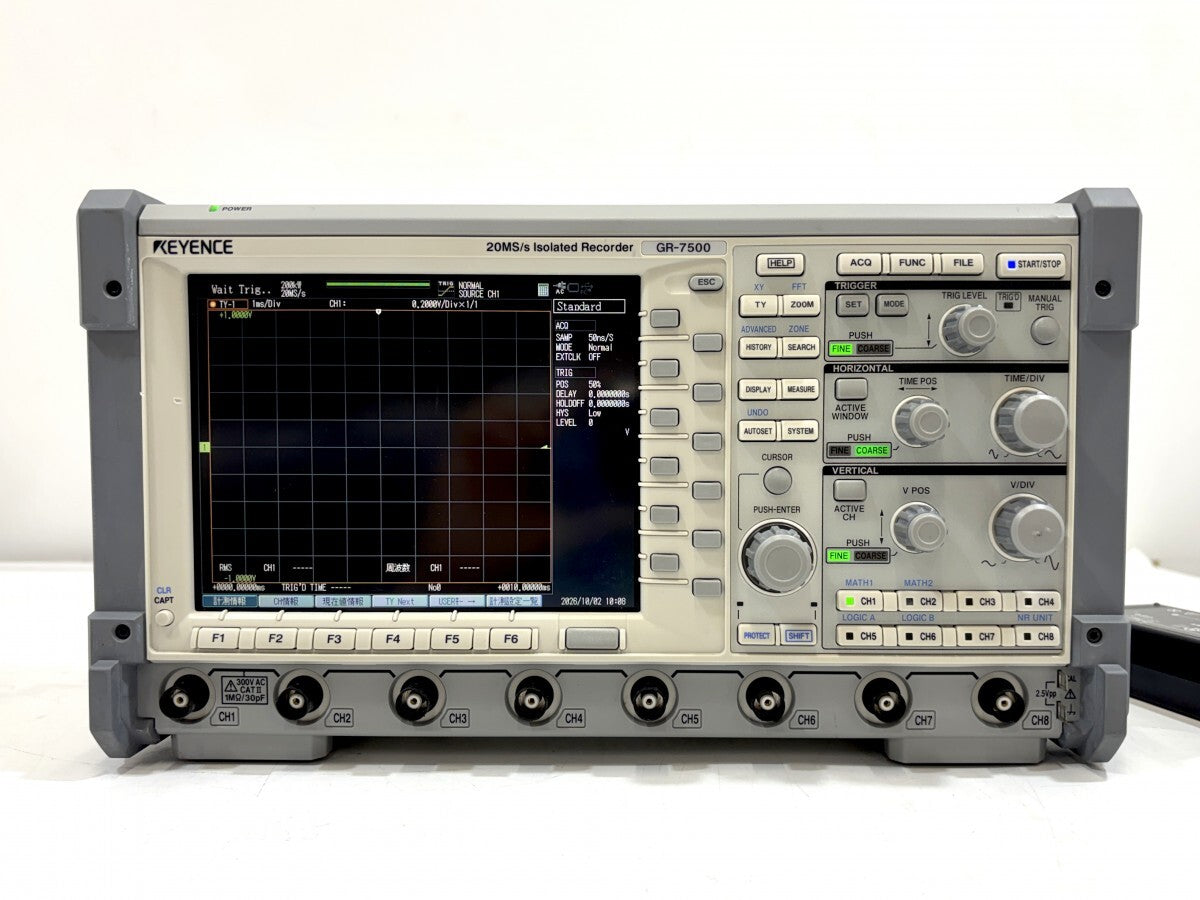Screen dimensions: 1200x900
Task: Click the green channel 1 marker on the waveform's left edge
Action: (x=204, y=447)
